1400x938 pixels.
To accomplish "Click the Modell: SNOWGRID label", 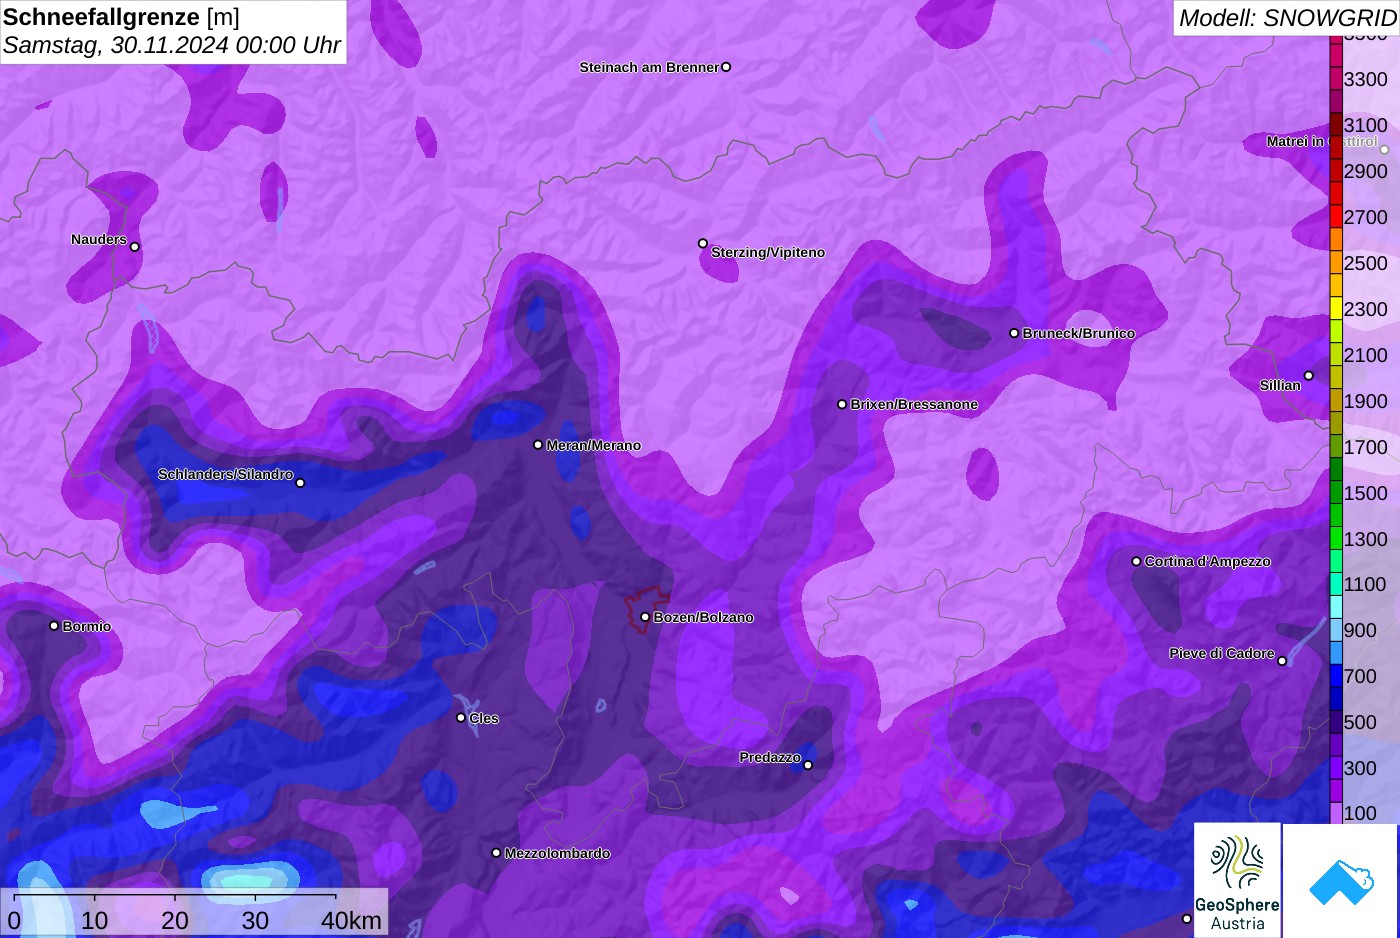I will tap(1287, 18).
